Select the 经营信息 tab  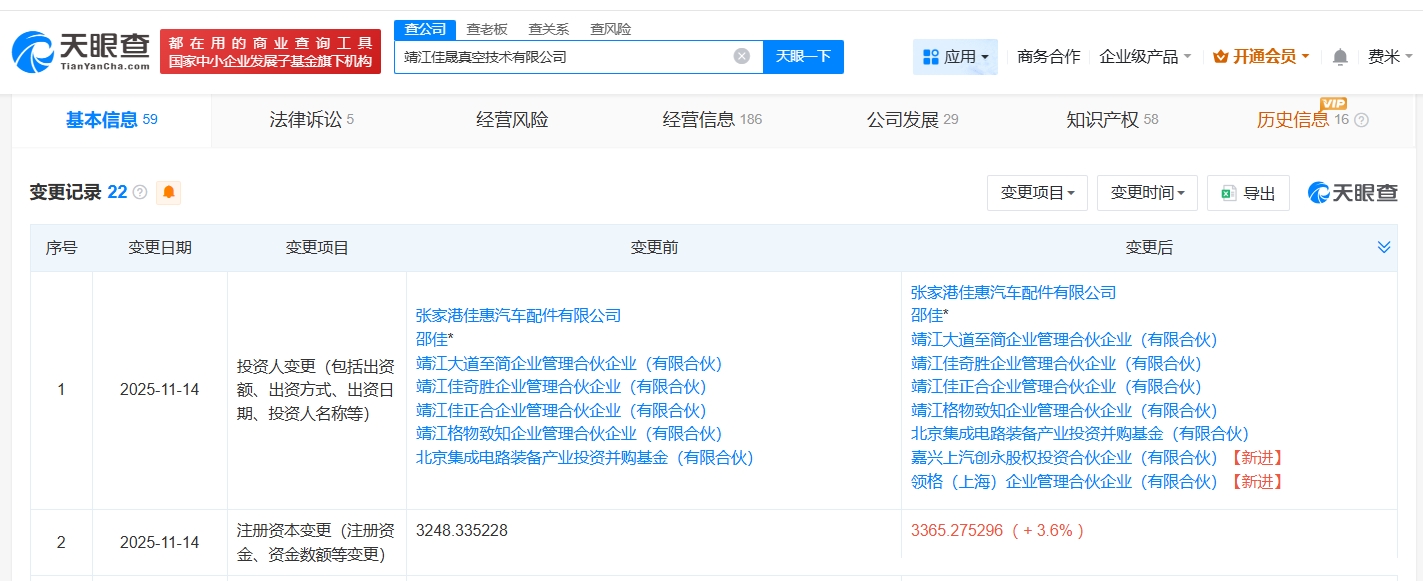pos(700,118)
